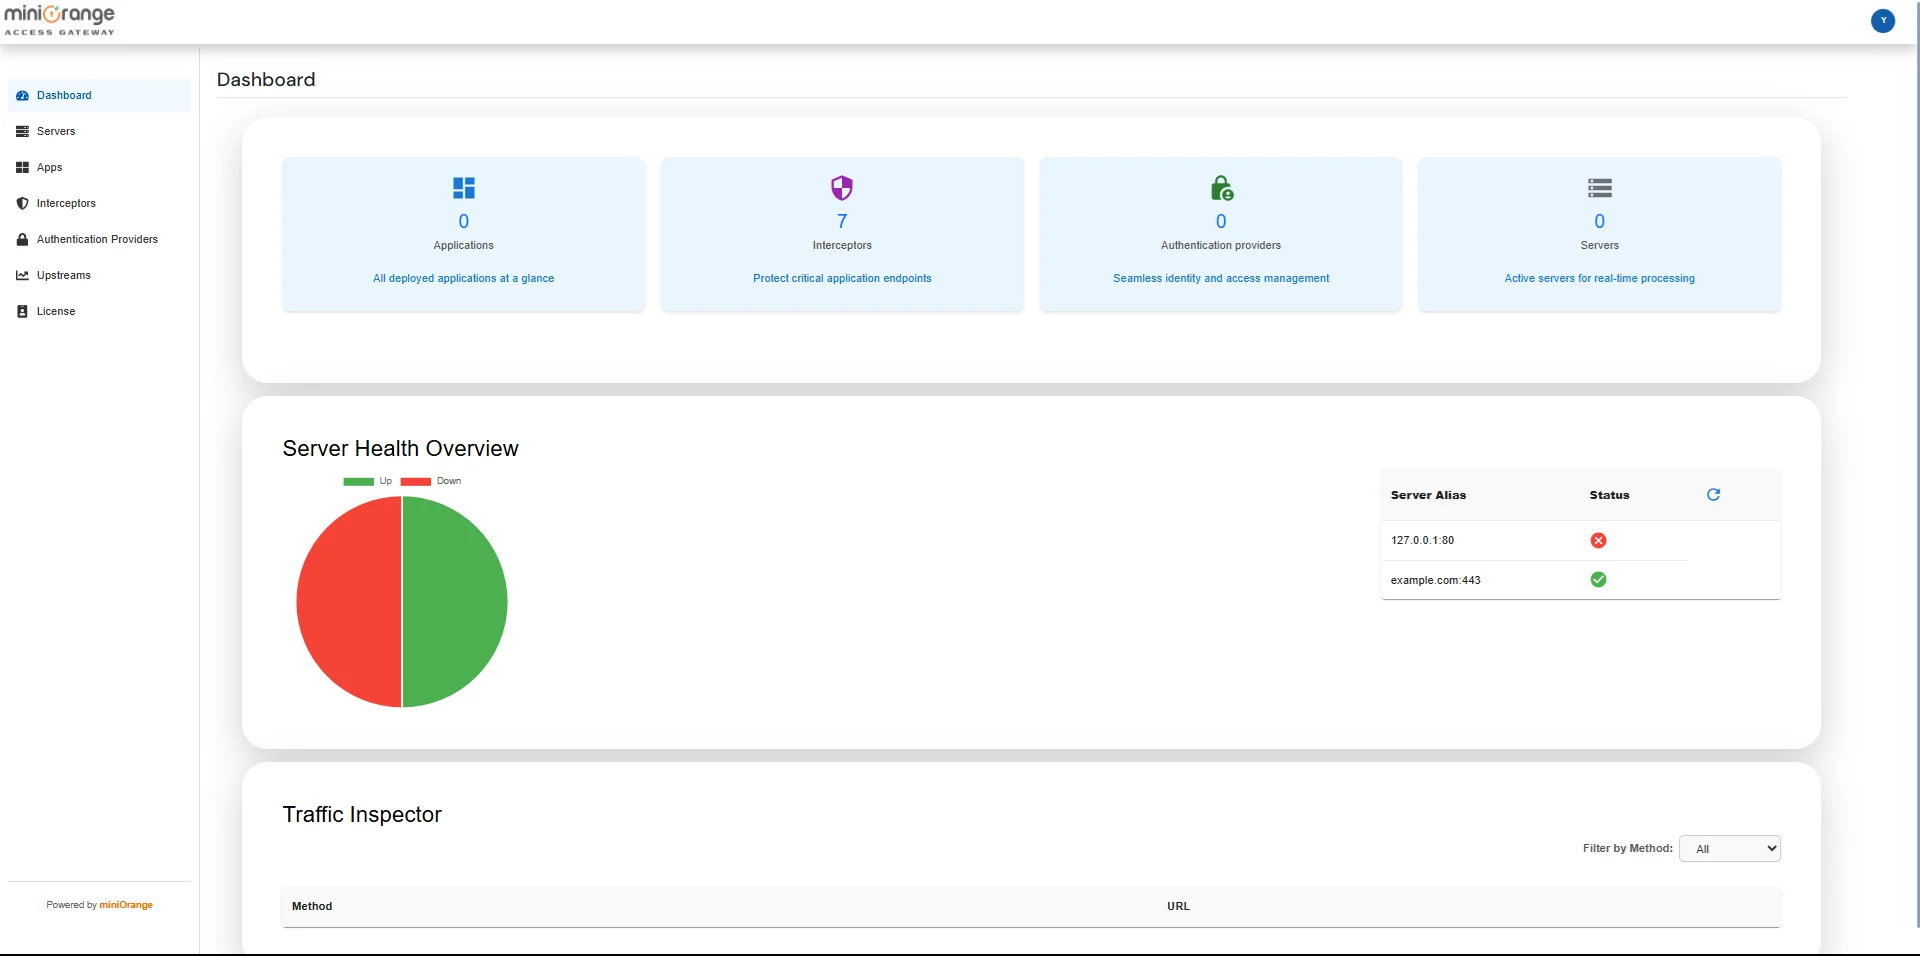Select the Authentication Providers lock icon
The height and width of the screenshot is (956, 1920).
point(23,239)
